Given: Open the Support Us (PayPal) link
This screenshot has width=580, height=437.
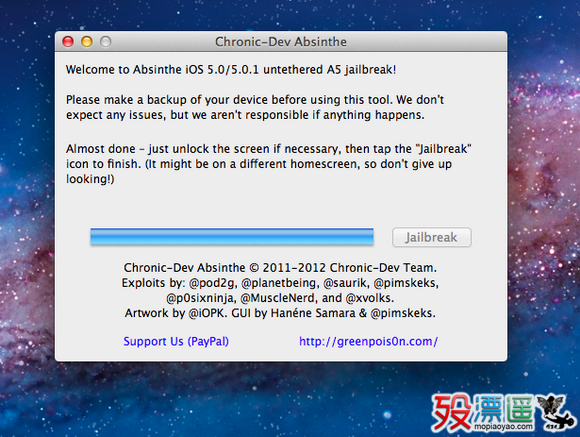Looking at the screenshot, I should tap(176, 341).
